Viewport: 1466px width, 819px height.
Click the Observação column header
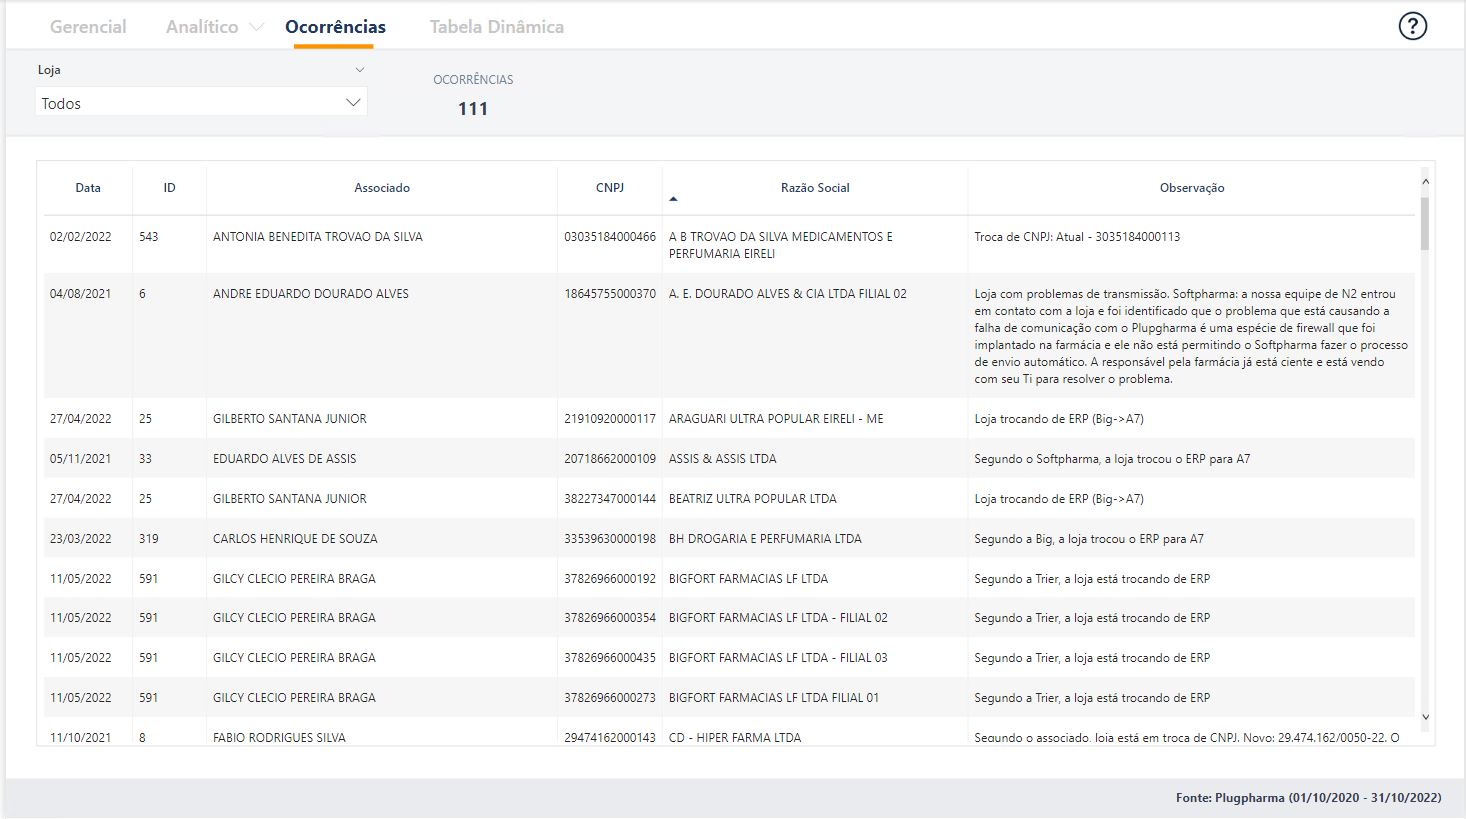pos(1191,188)
